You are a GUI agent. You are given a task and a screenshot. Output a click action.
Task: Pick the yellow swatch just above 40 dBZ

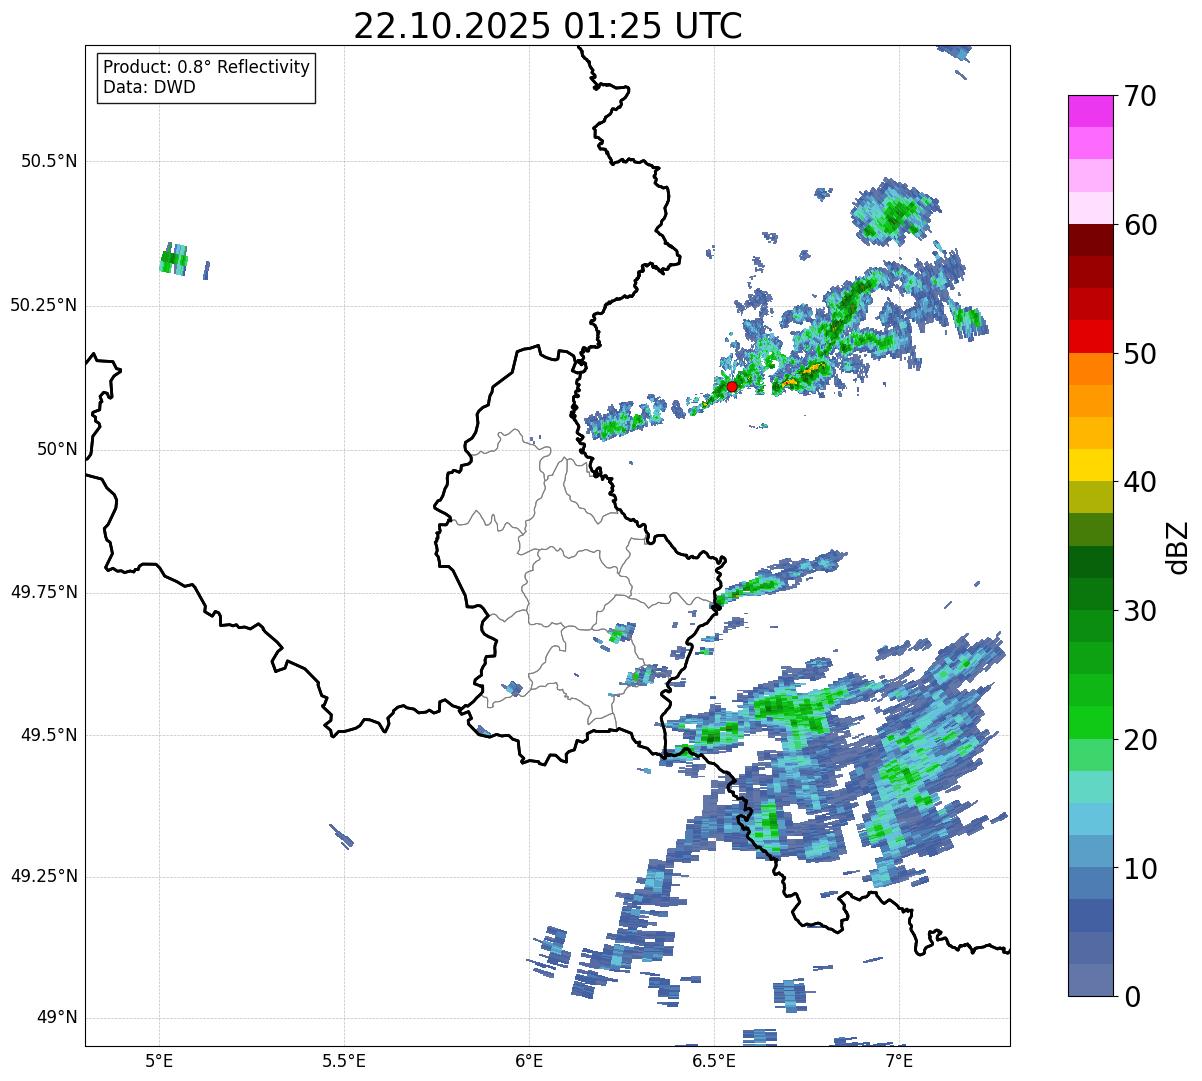point(1091,465)
